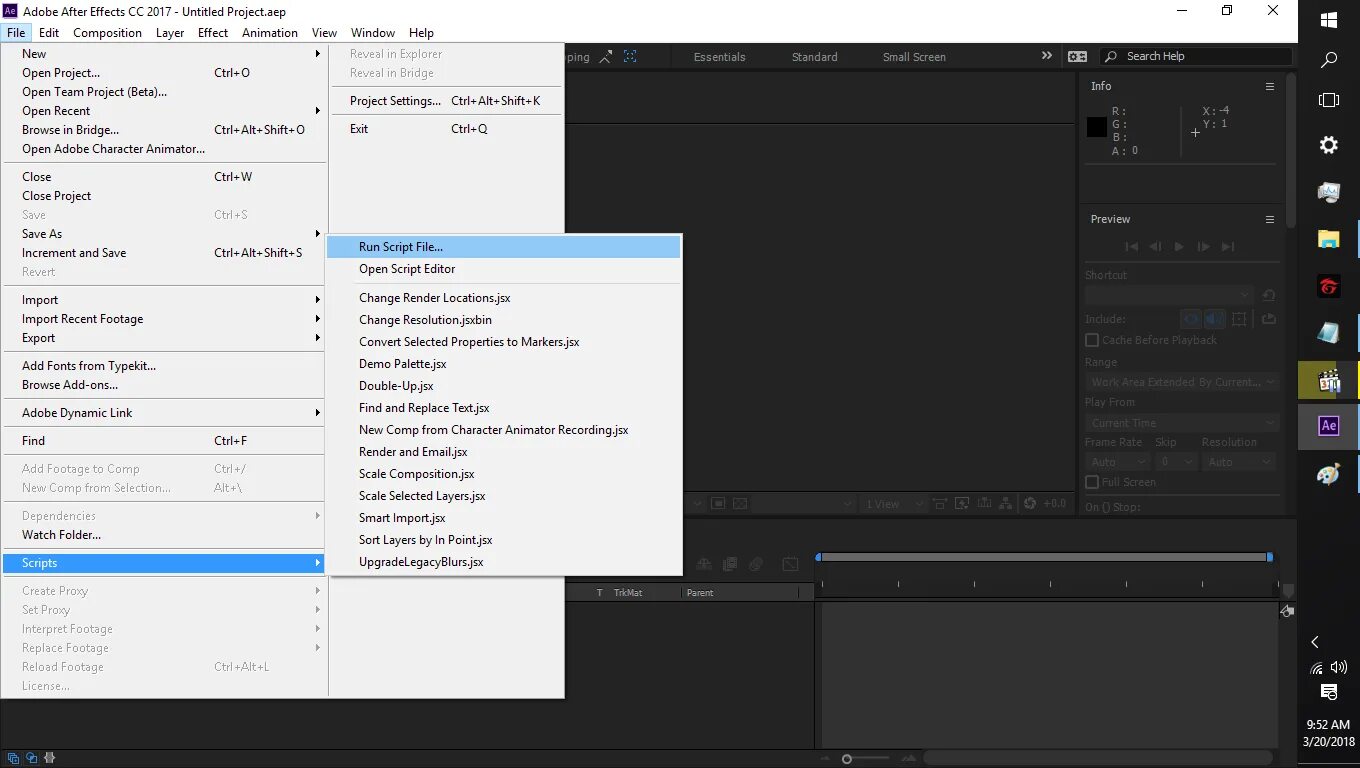Toggle include audio speaker icon in Preview

[x=1214, y=319]
